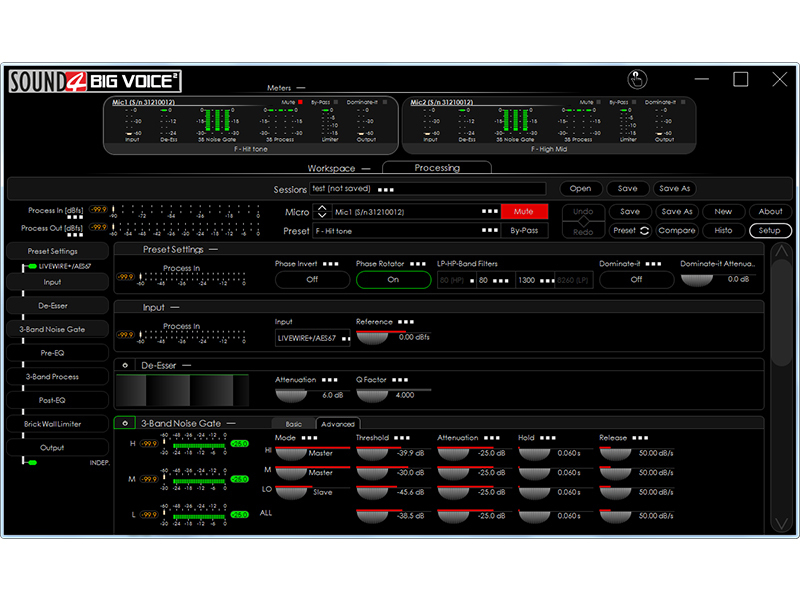Viewport: 800px width, 600px height.
Task: Open Noise Gate Attenuation three-dot options
Action: [x=492, y=438]
